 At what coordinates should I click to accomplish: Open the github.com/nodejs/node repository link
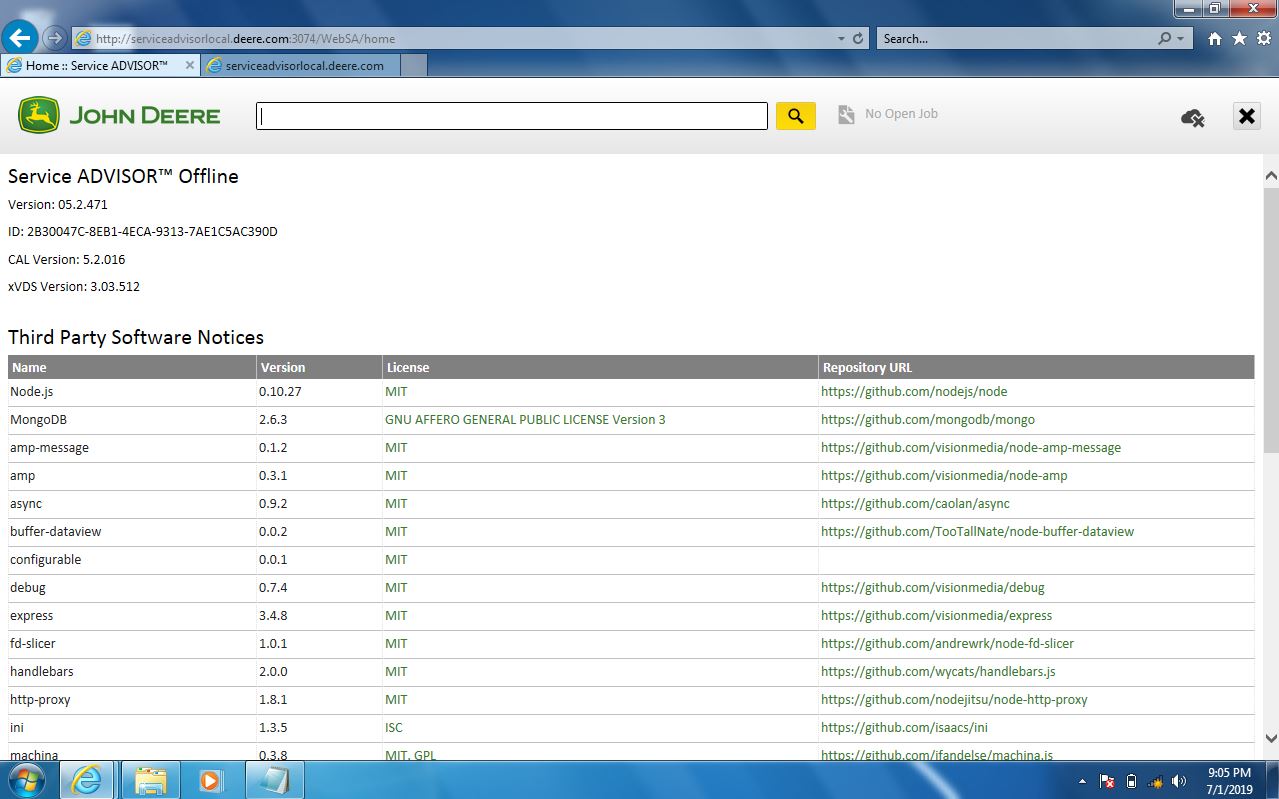tap(914, 392)
